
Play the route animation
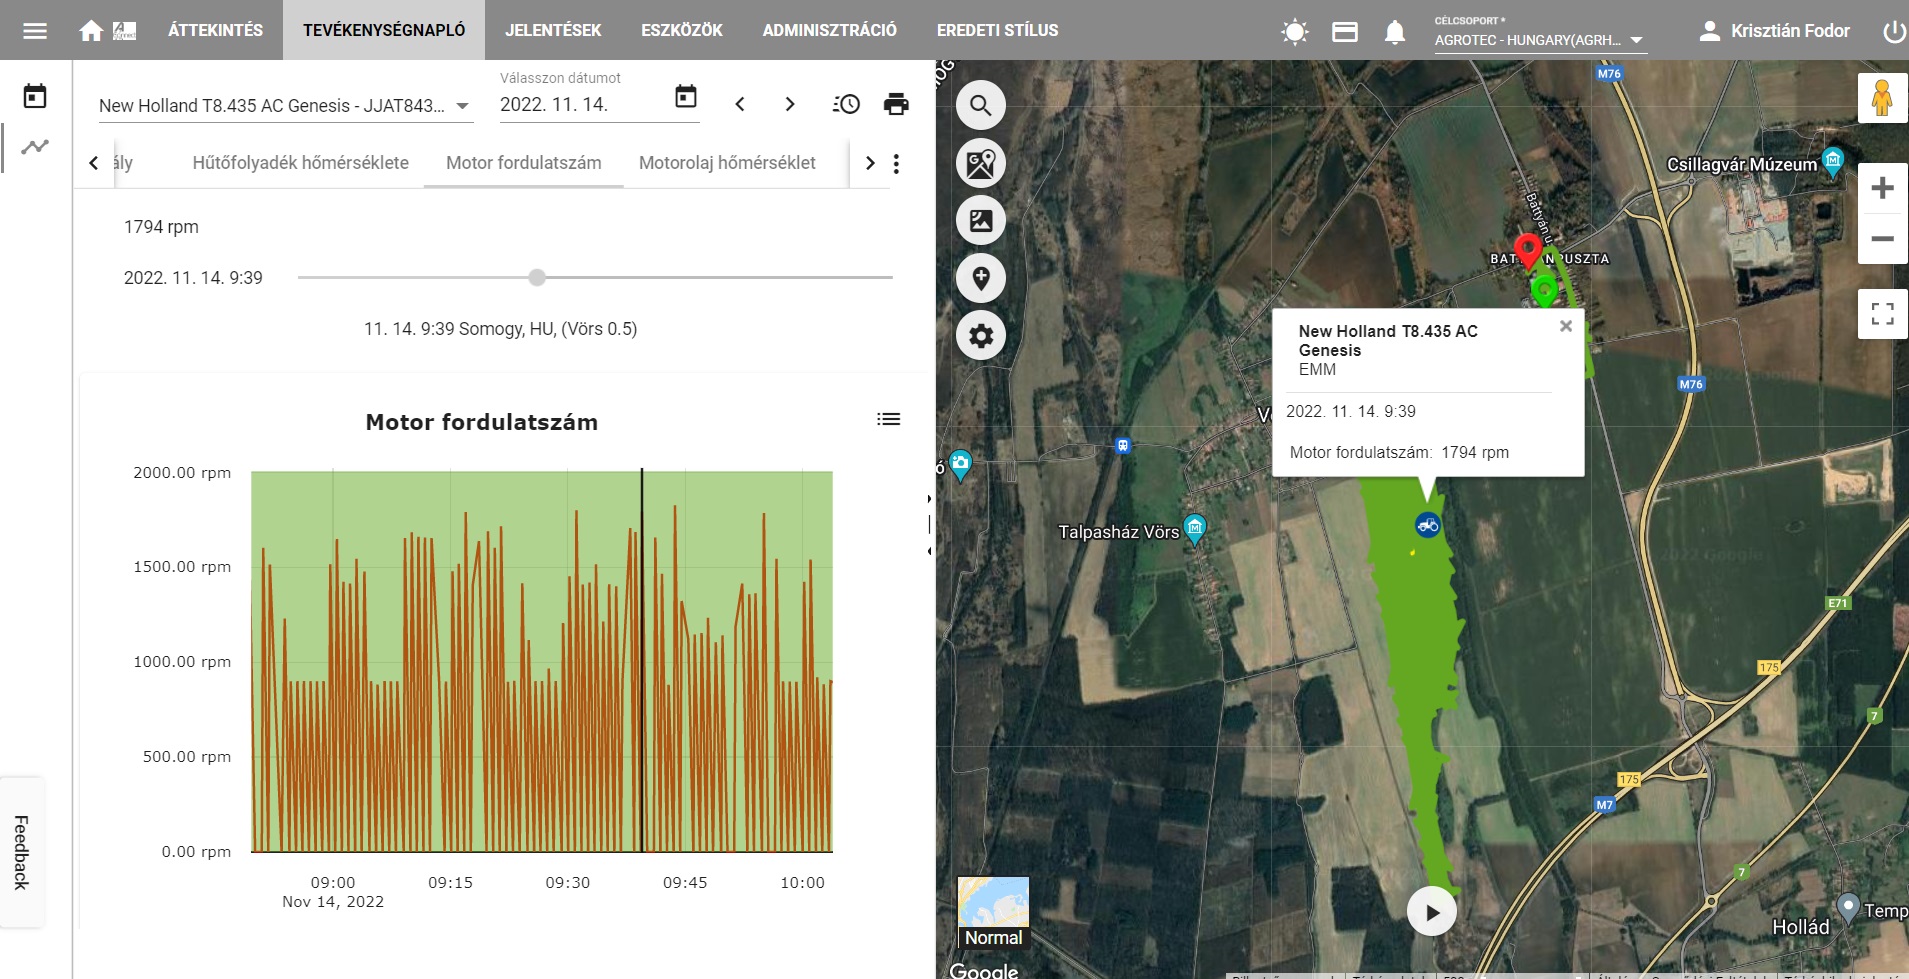[x=1432, y=912]
